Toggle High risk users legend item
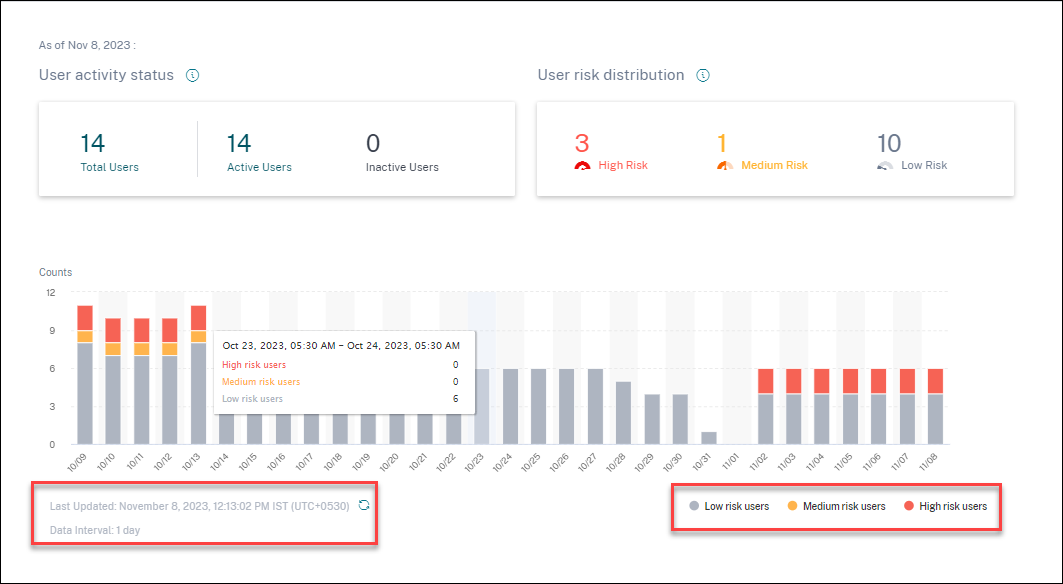 (x=945, y=506)
